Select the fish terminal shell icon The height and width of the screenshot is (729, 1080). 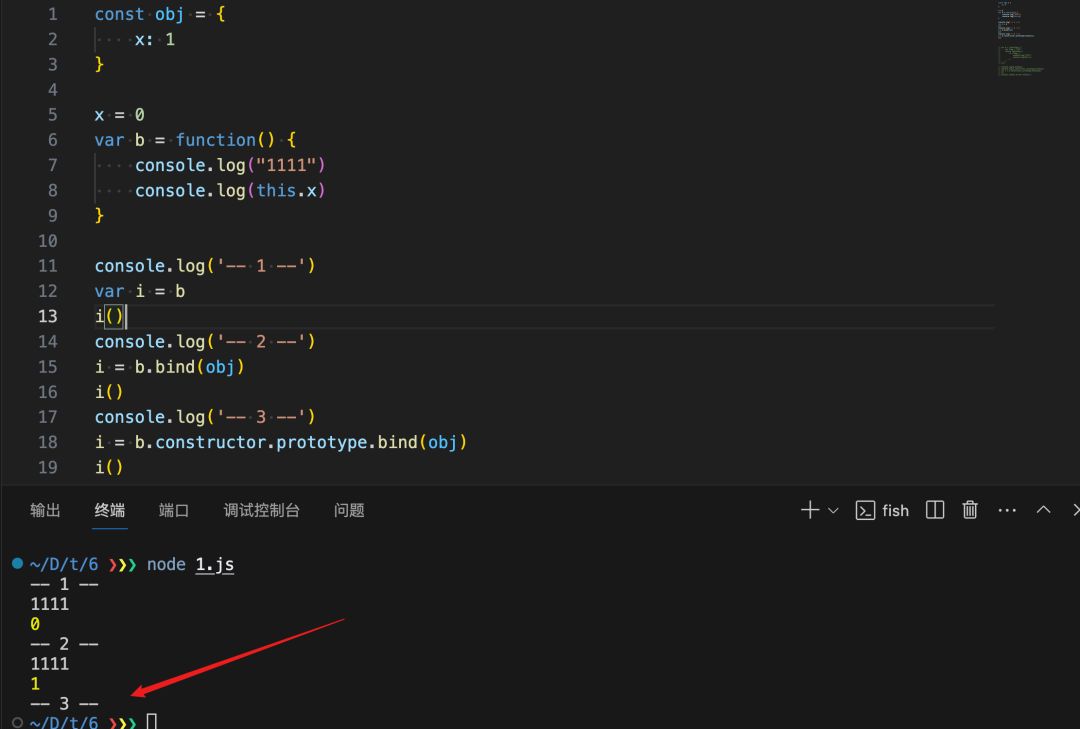pos(866,510)
